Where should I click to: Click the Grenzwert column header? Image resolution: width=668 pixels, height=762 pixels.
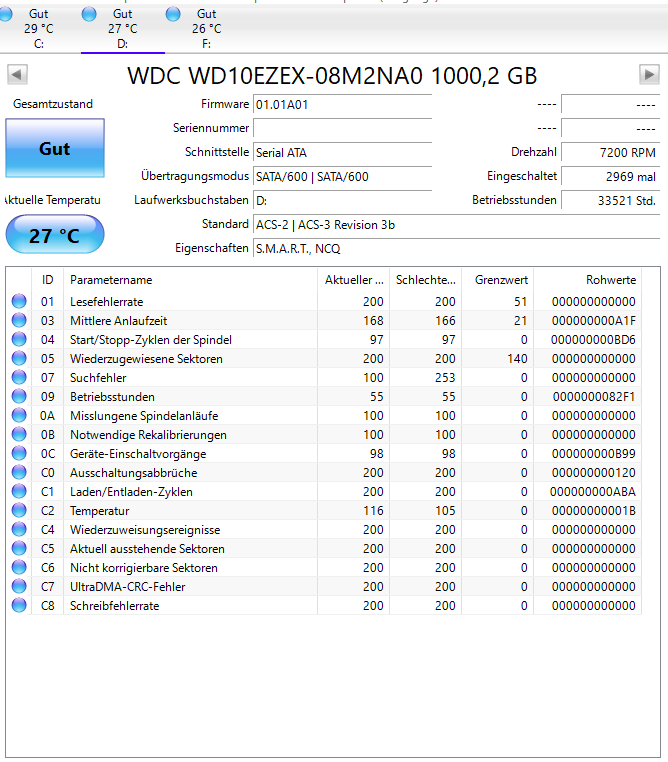[497, 280]
